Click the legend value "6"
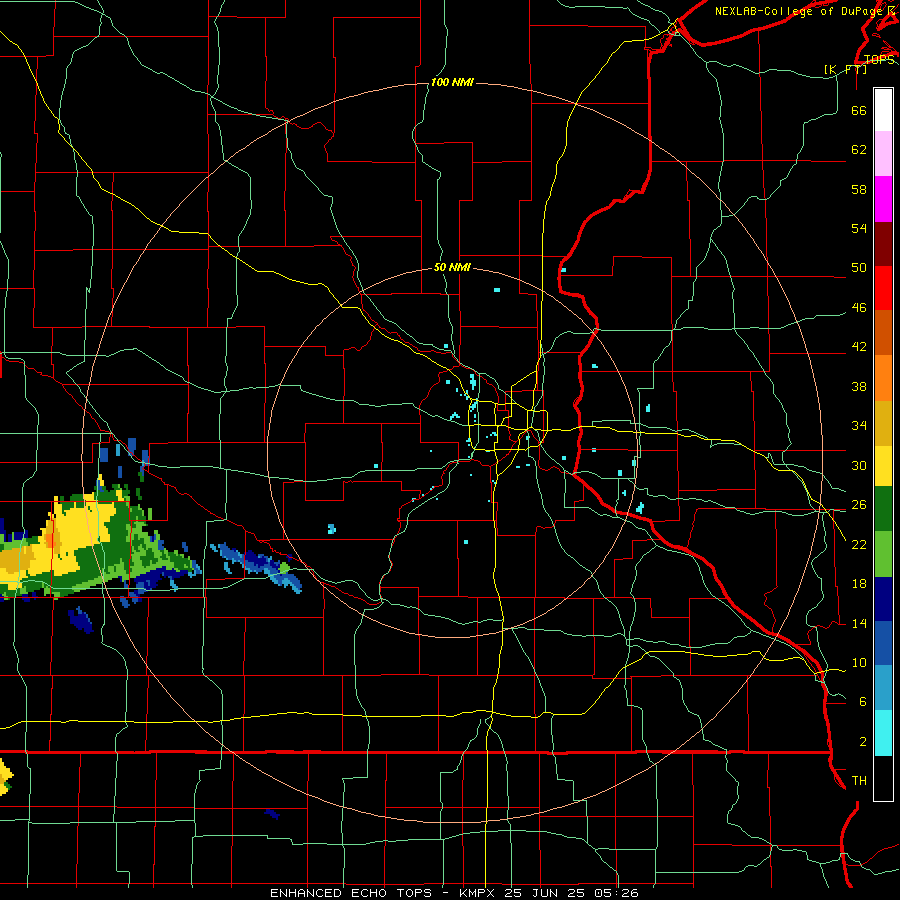 coord(863,701)
